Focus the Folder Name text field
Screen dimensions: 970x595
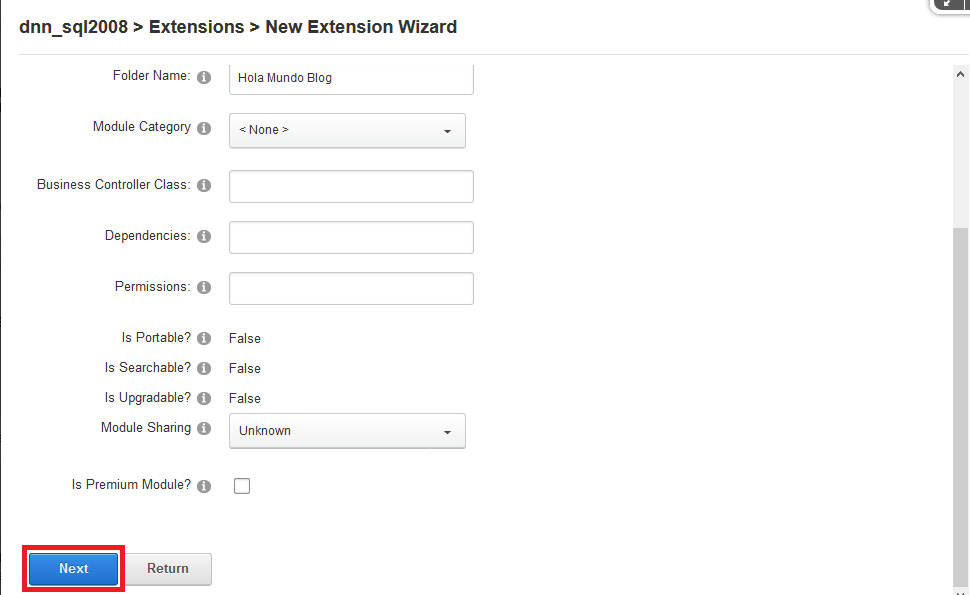coord(351,79)
